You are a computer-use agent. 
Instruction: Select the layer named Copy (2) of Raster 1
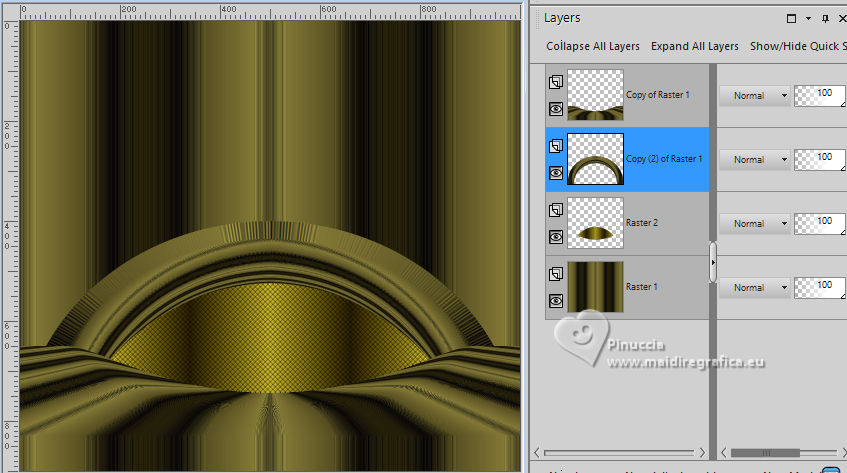pos(664,159)
